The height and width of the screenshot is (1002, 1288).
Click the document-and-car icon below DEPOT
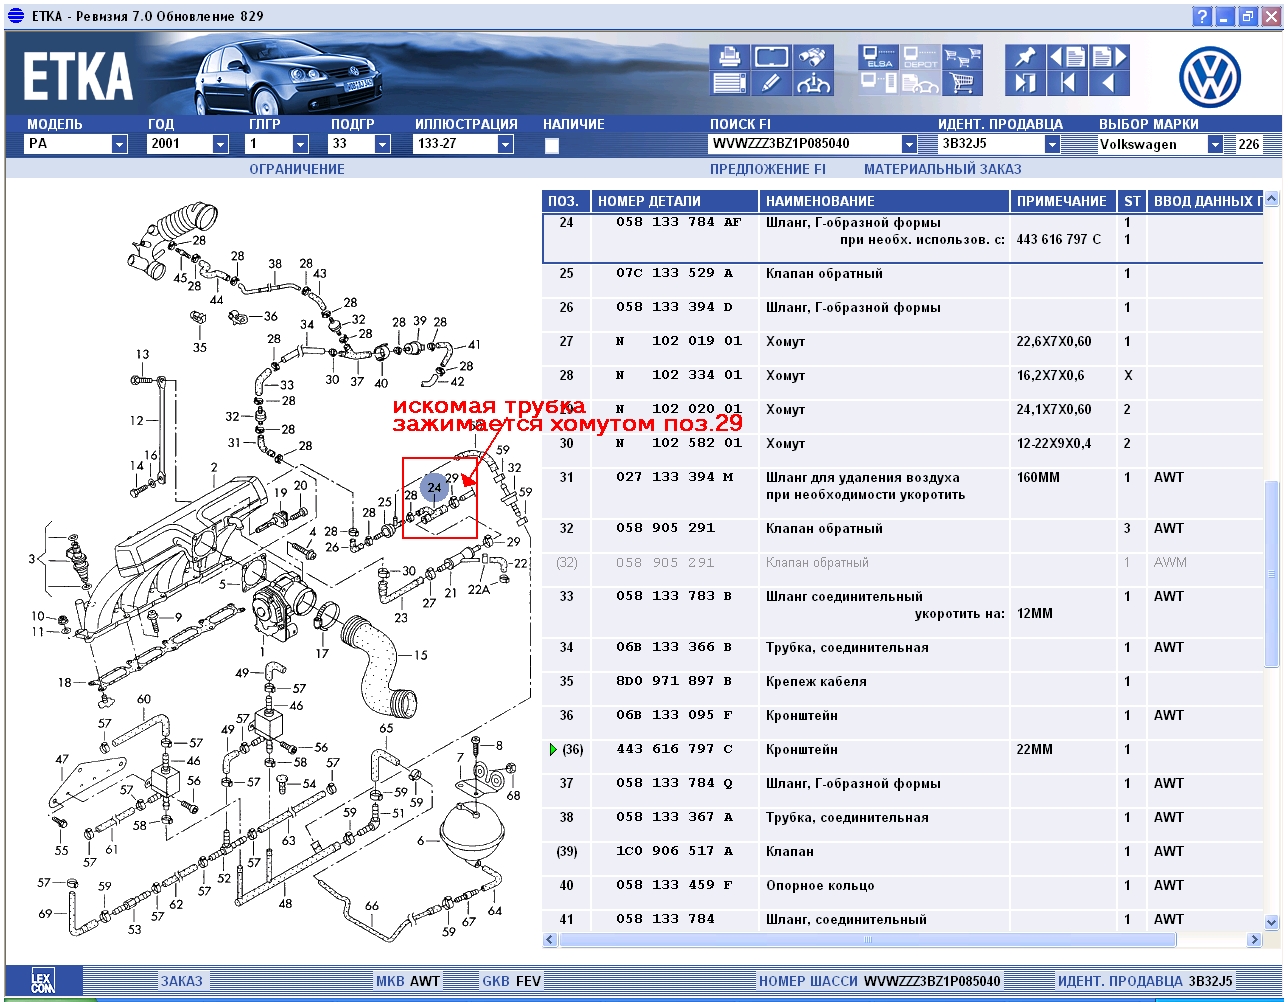click(921, 84)
